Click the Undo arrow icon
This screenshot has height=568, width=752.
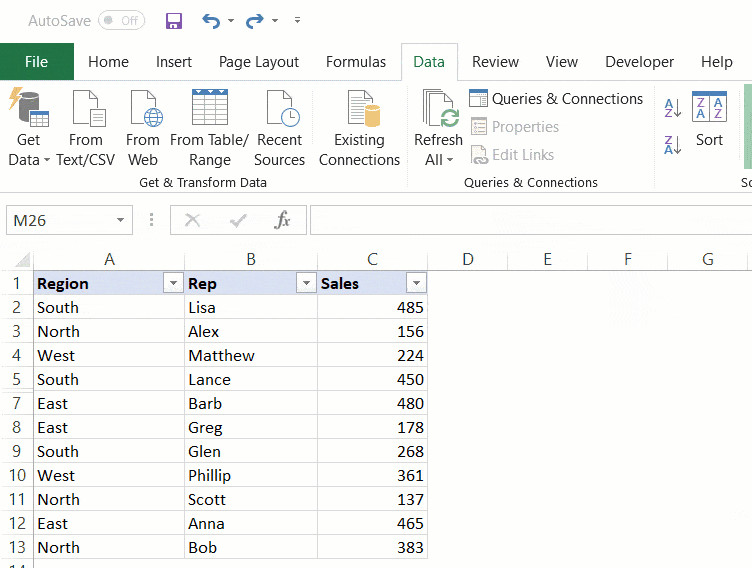211,20
